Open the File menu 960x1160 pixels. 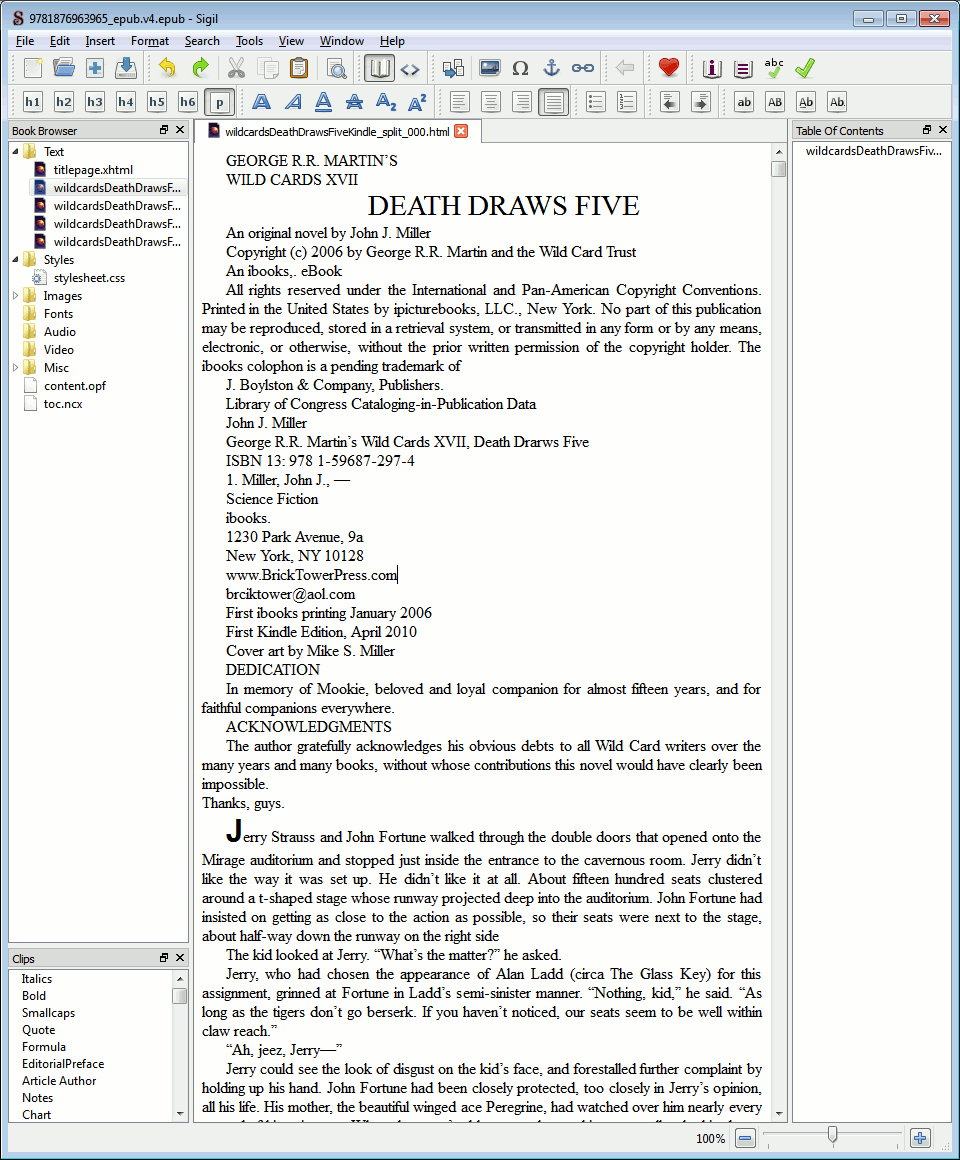[x=24, y=41]
